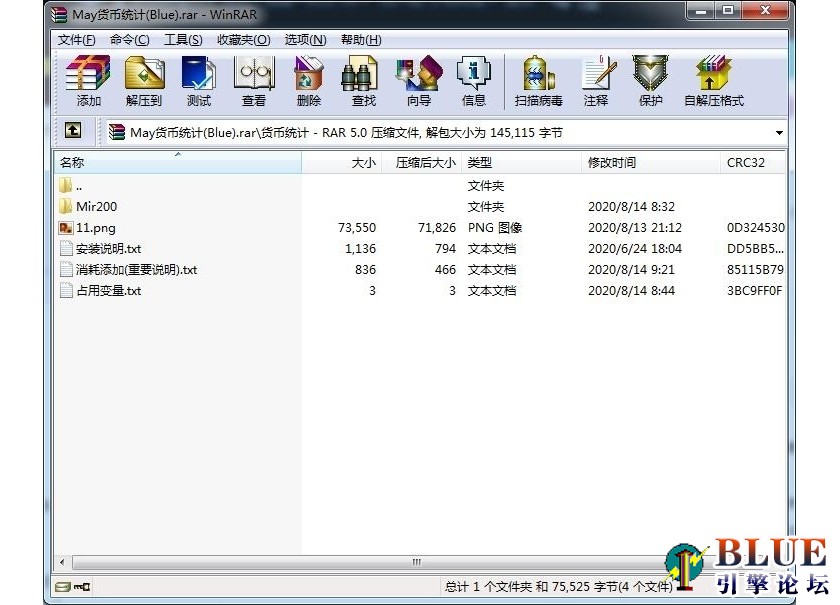Open the 文件(F) menu
This screenshot has height=605, width=840.
[77, 40]
